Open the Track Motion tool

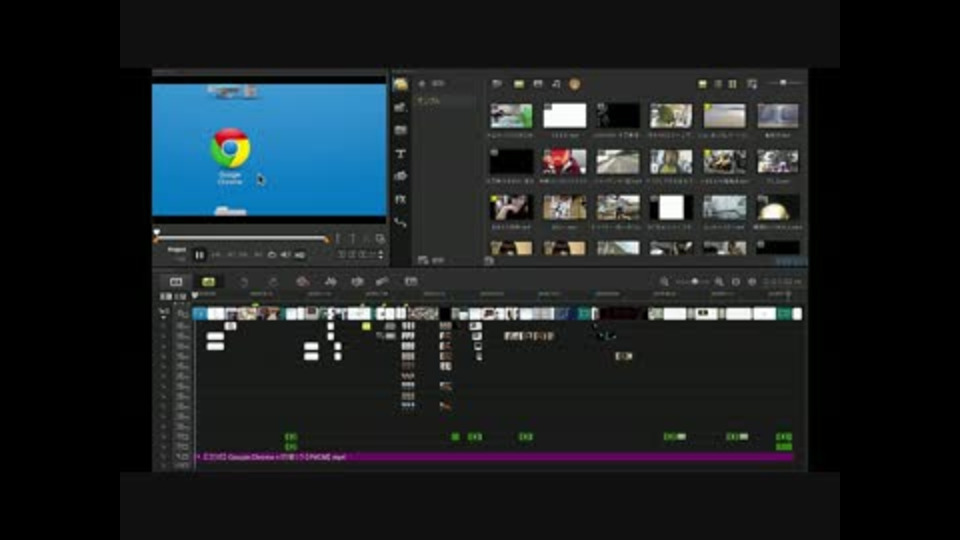point(383,282)
